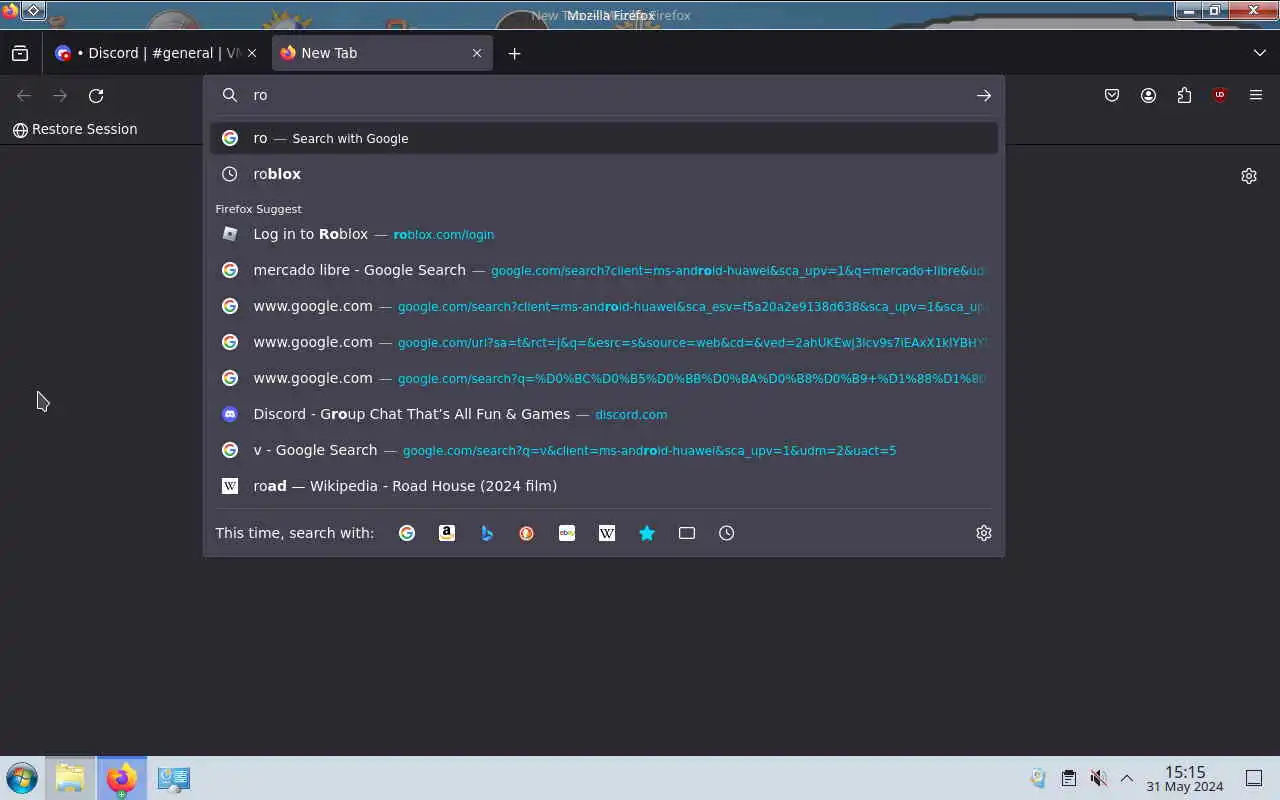Screen dimensions: 1280x800
Task: Open 'mercado libre - Google Search' suggestion
Action: tap(604, 270)
